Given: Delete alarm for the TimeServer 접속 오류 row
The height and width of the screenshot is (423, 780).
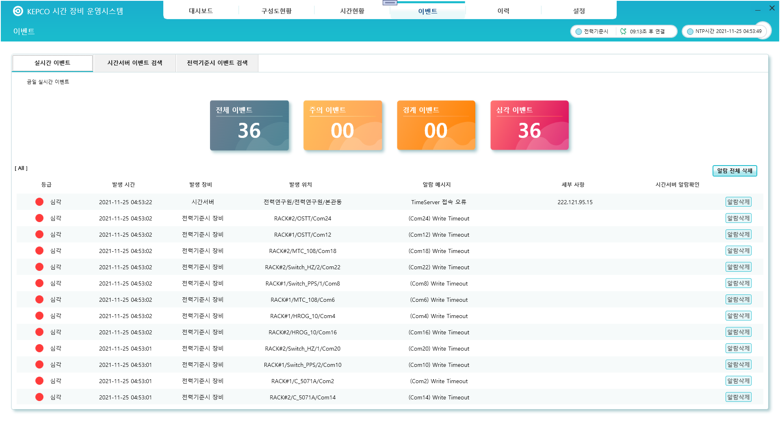Looking at the screenshot, I should pyautogui.click(x=738, y=202).
